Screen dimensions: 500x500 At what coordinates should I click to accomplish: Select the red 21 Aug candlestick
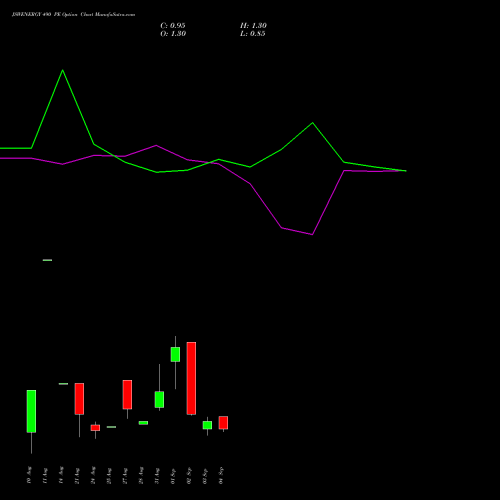point(79,399)
